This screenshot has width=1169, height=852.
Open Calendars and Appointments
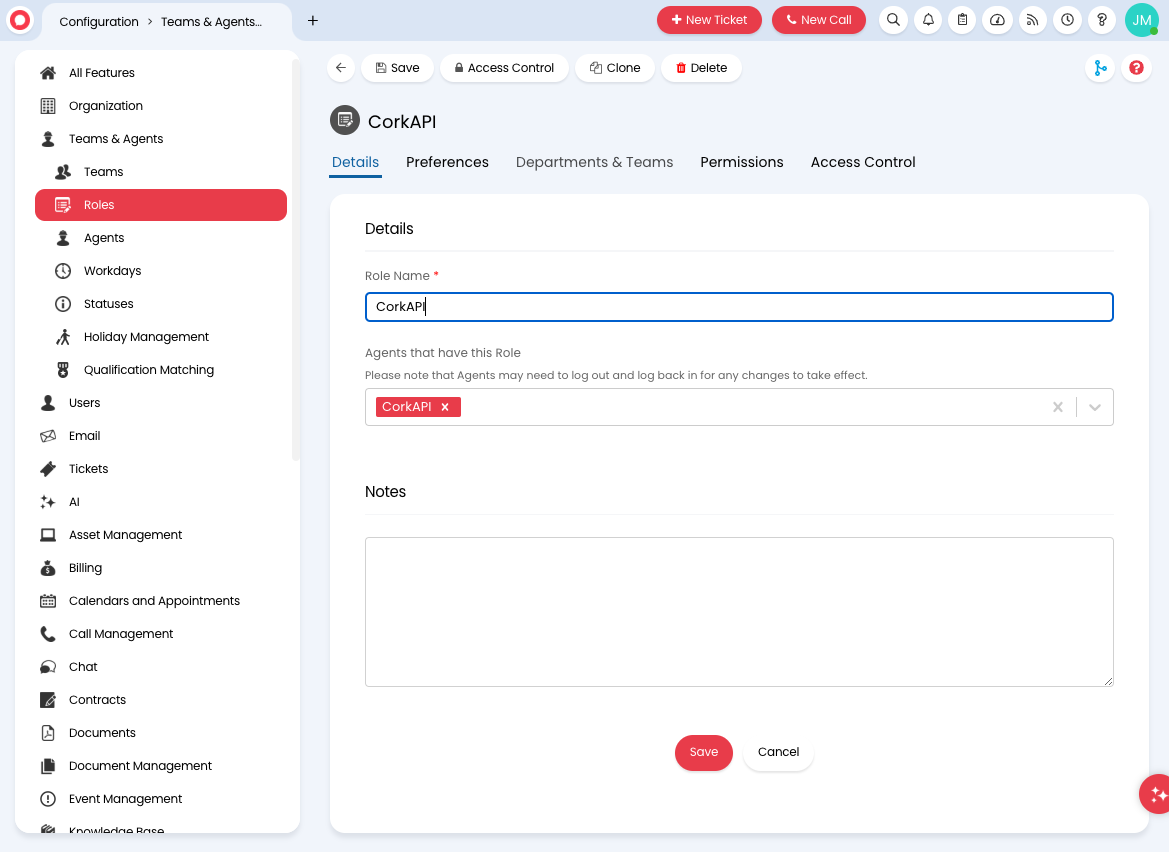pos(161,601)
